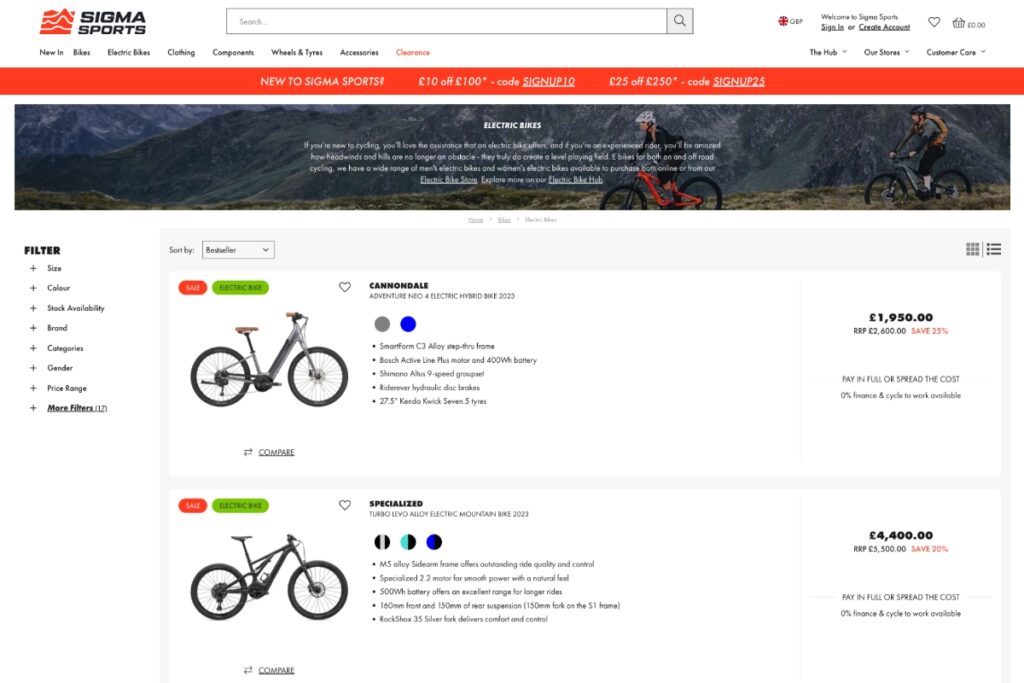Open the New In menu
Screen dimensions: 1024x683
(51, 52)
